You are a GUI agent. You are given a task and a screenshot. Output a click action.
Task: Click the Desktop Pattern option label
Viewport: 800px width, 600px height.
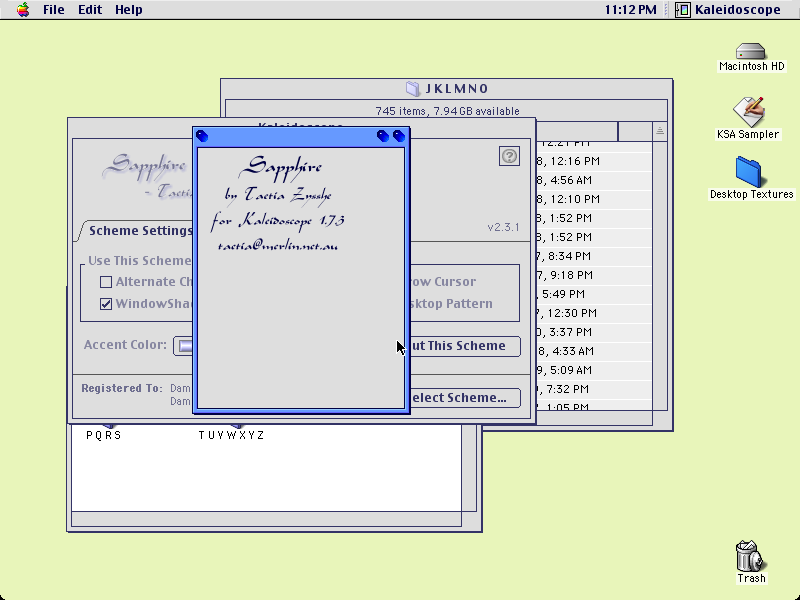click(x=451, y=304)
